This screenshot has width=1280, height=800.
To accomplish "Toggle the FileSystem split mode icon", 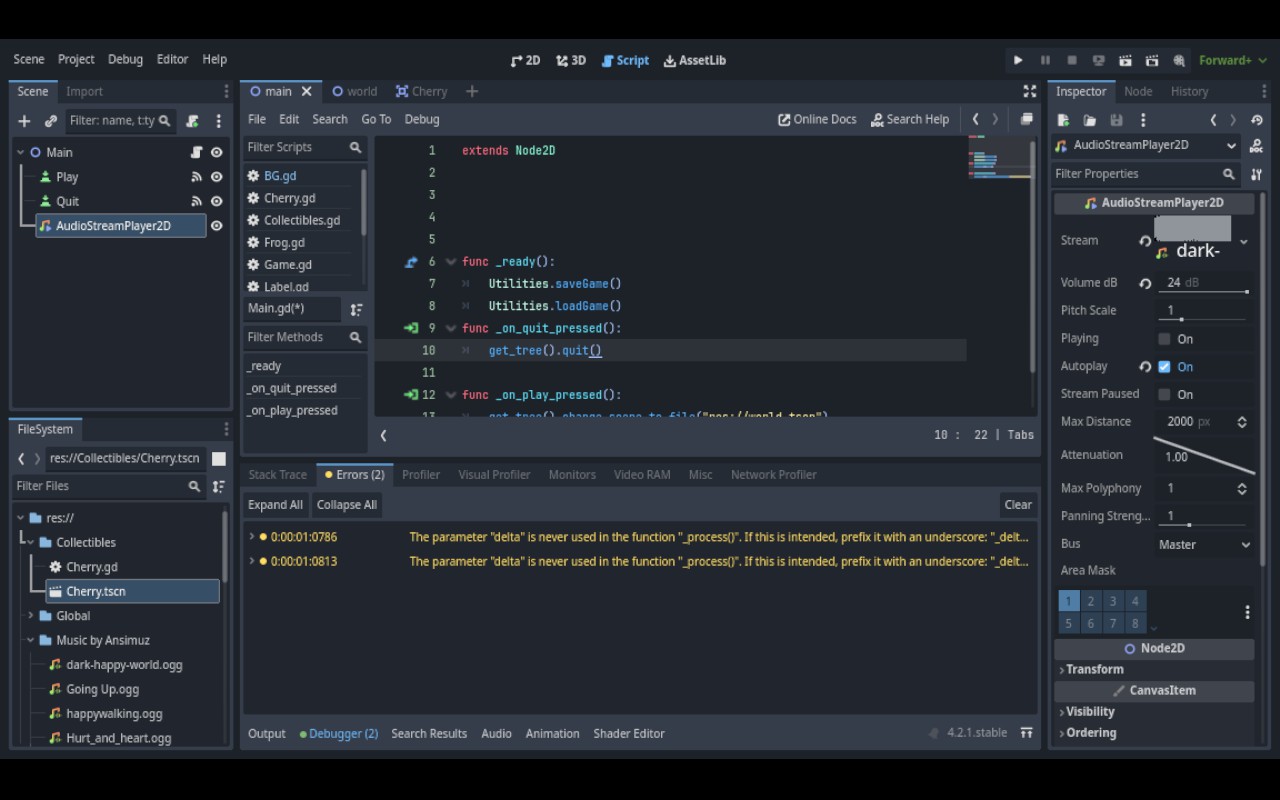I will click(x=219, y=458).
